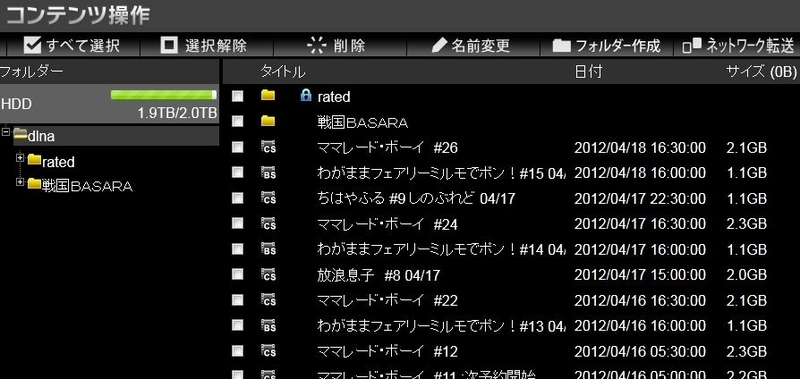Expand the rated folder in tree

click(x=20, y=158)
